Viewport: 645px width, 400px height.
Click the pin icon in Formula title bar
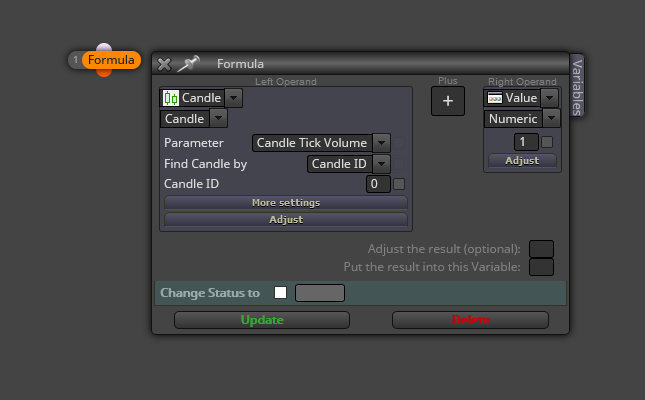[188, 64]
